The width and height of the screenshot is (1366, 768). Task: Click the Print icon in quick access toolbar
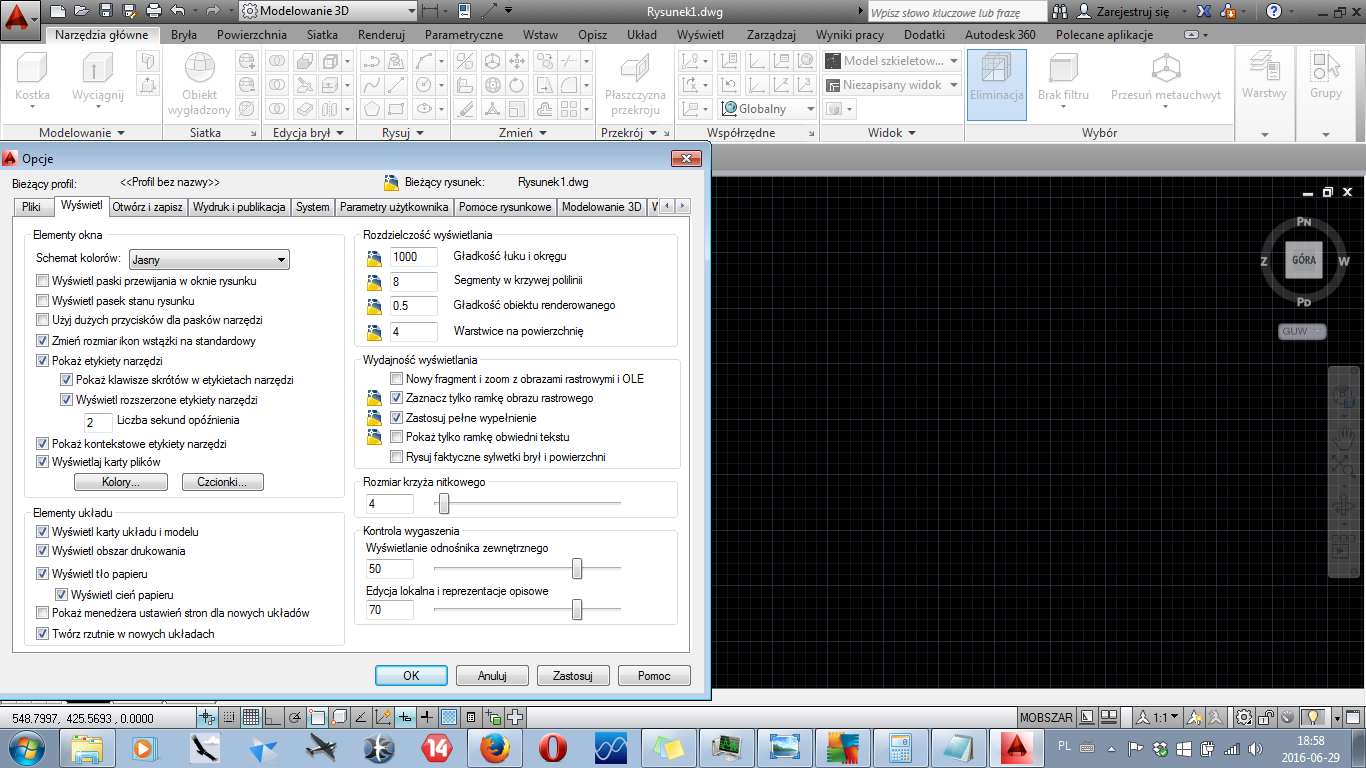pyautogui.click(x=154, y=11)
